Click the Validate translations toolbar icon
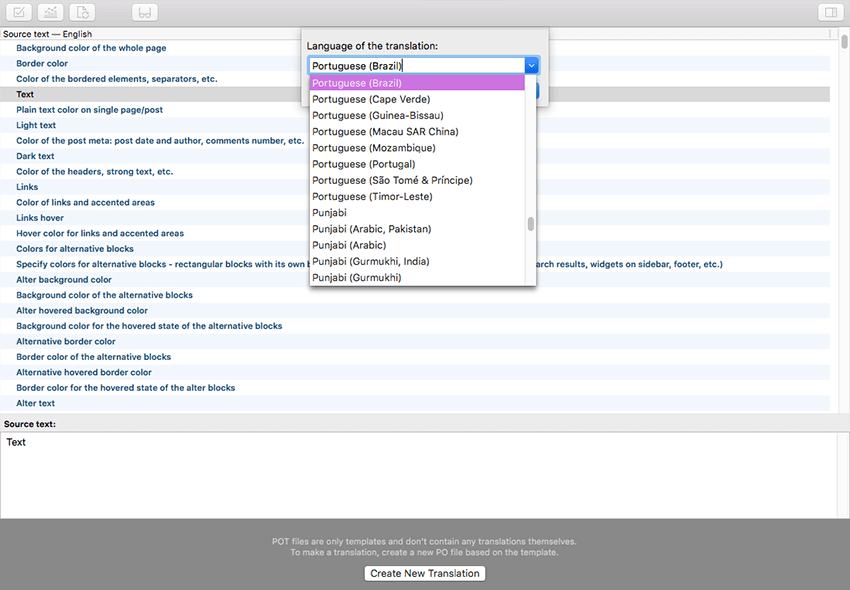The width and height of the screenshot is (850, 590). pos(20,13)
